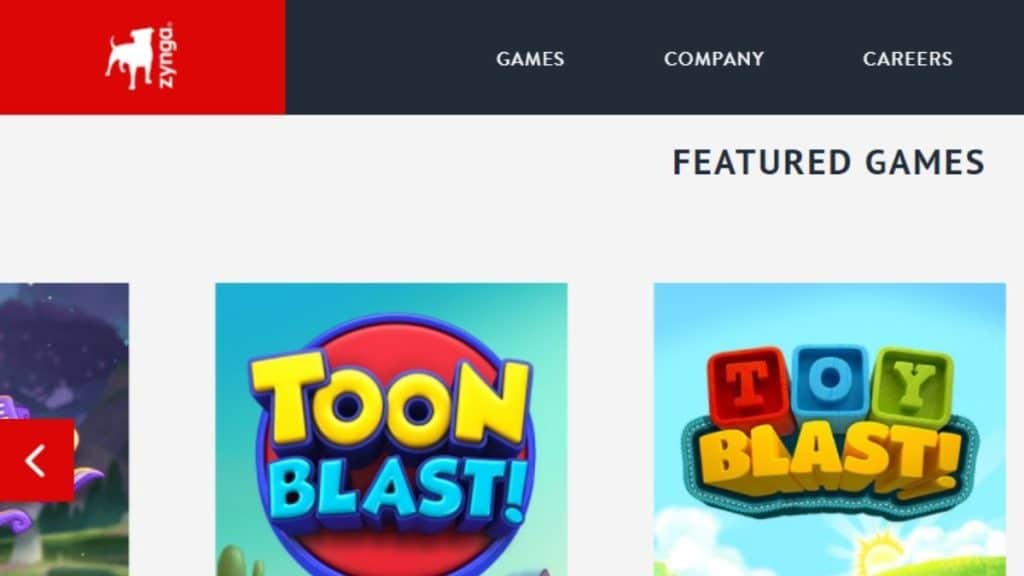1024x576 pixels.
Task: Click the blue O block in Toy Blast logo
Action: click(830, 379)
